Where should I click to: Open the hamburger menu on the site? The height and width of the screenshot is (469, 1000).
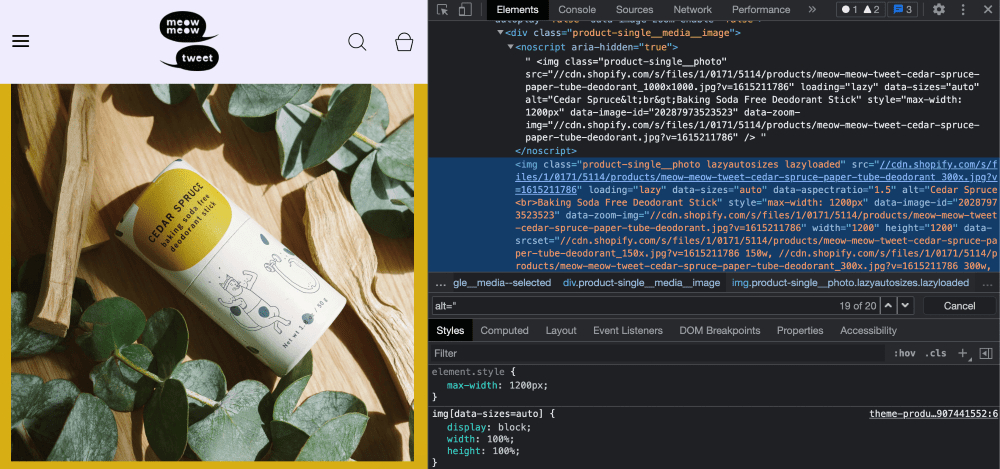coord(20,41)
